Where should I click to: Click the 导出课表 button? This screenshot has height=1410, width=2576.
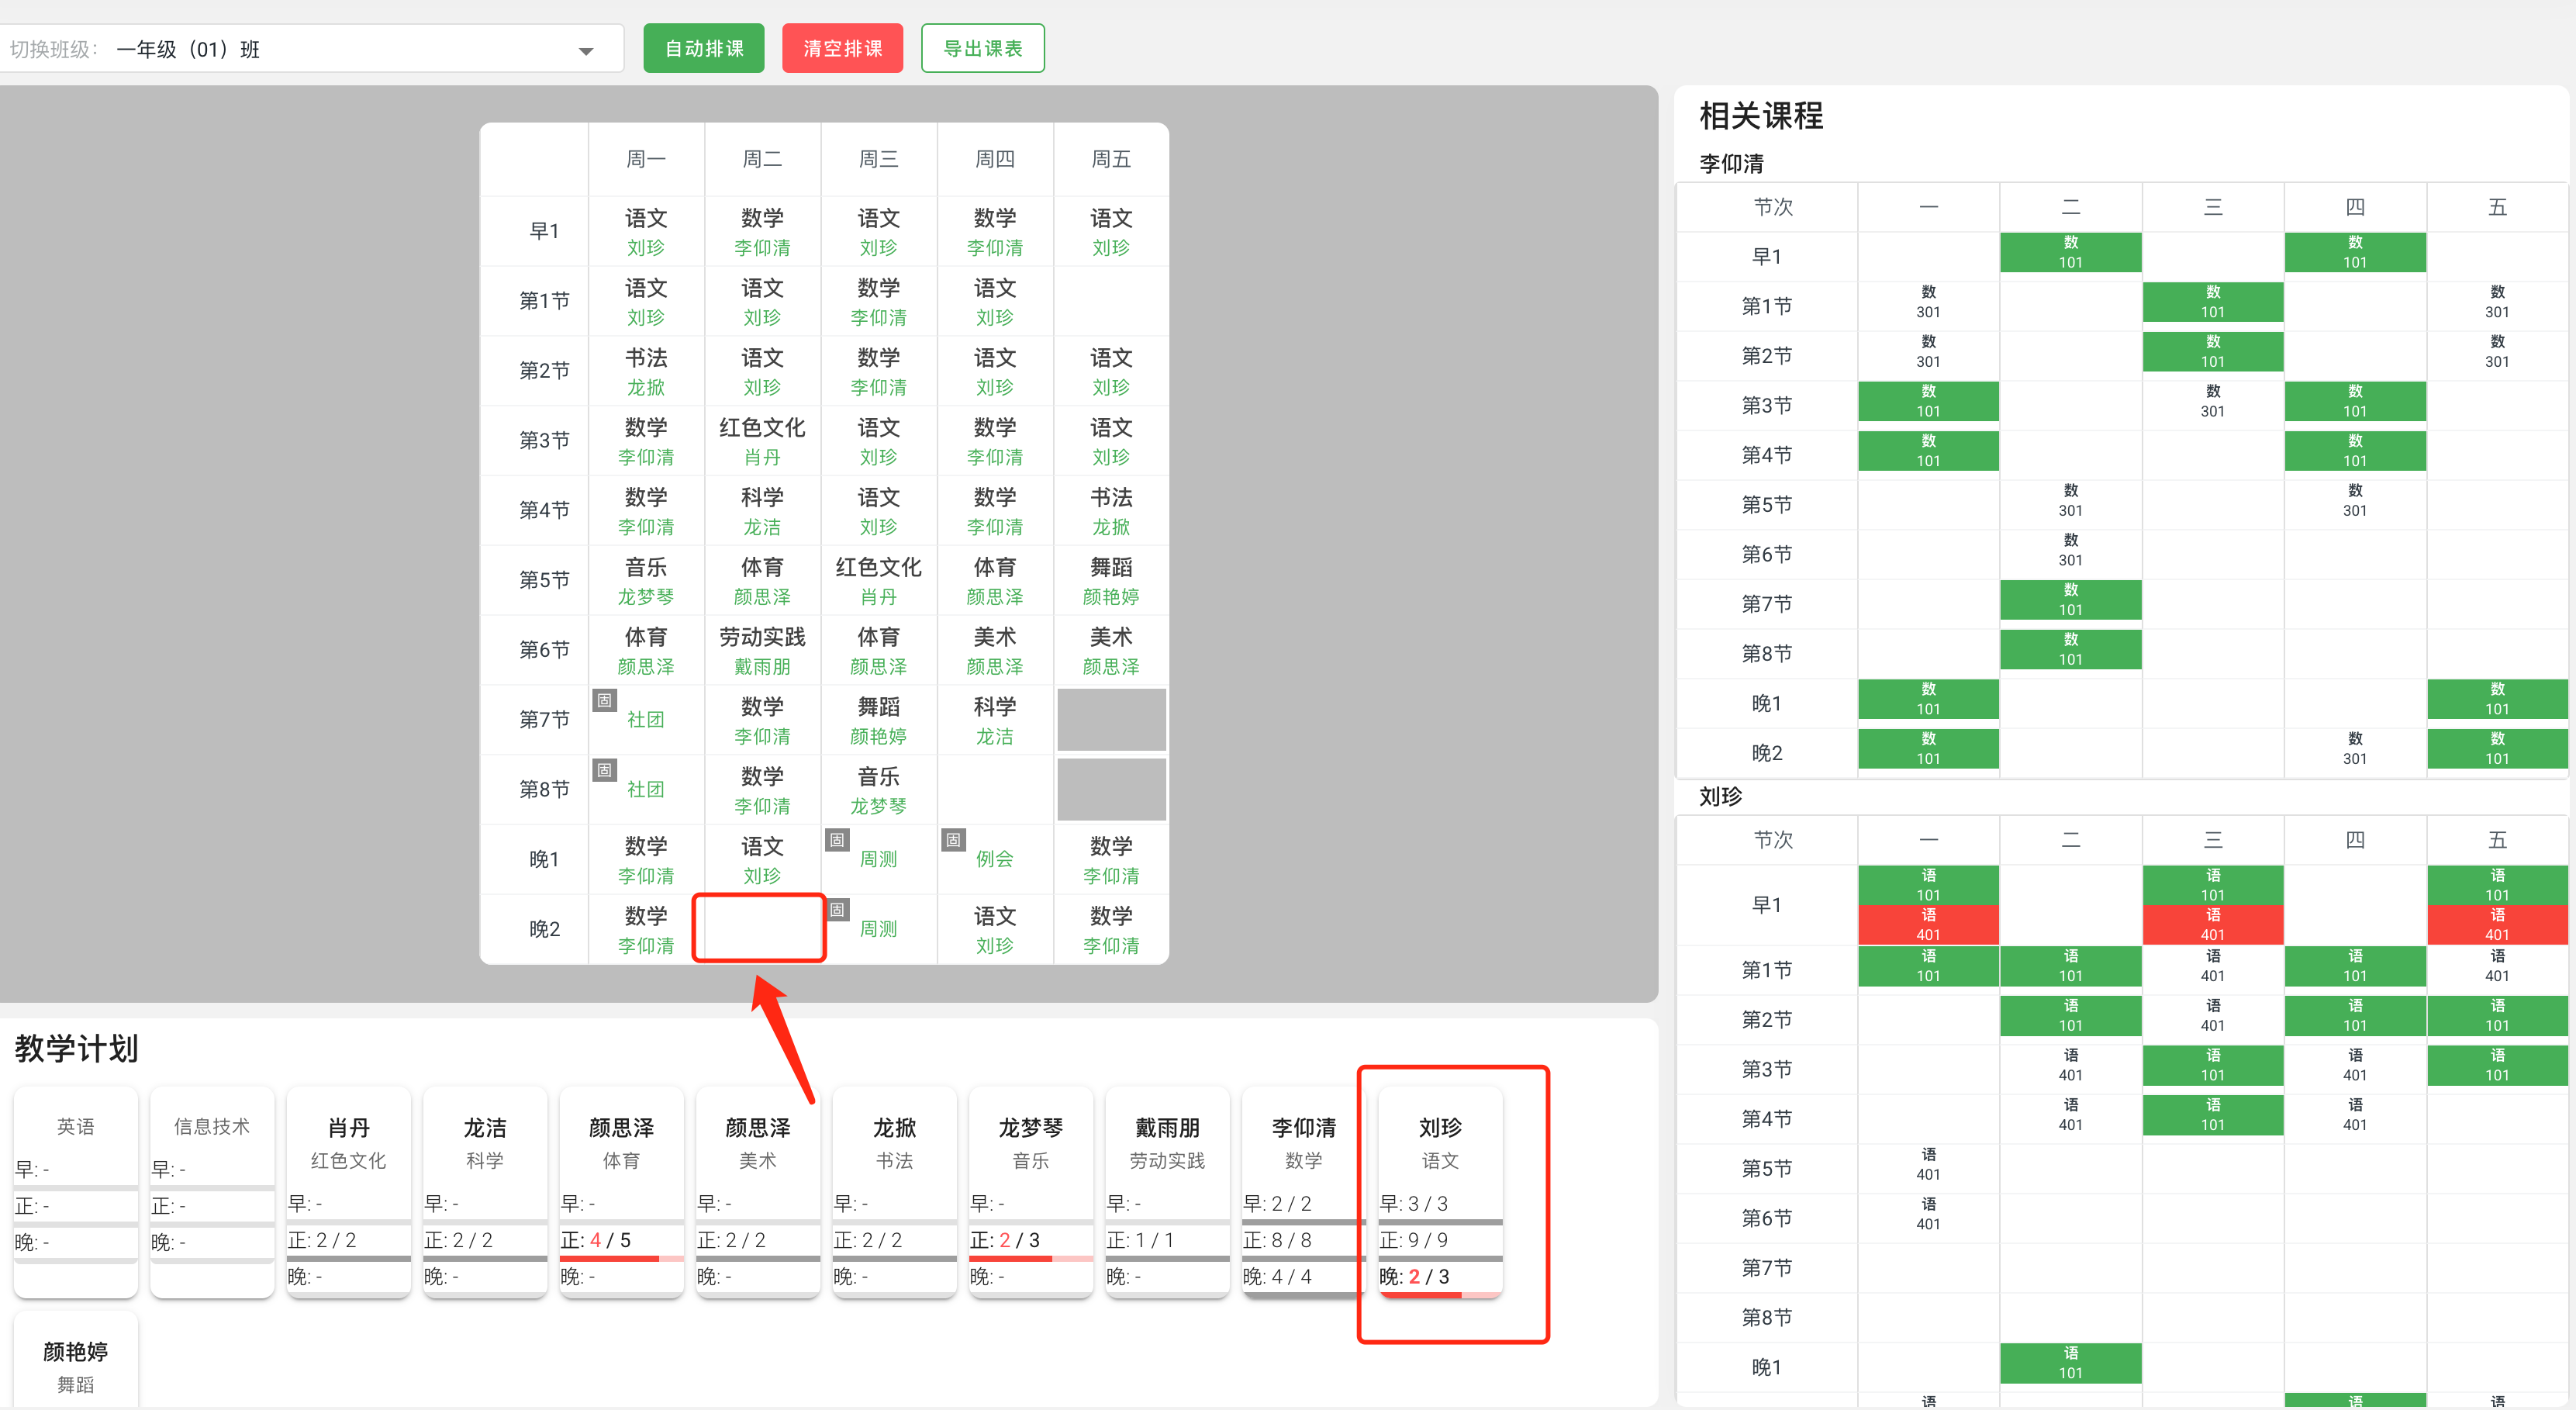point(982,47)
